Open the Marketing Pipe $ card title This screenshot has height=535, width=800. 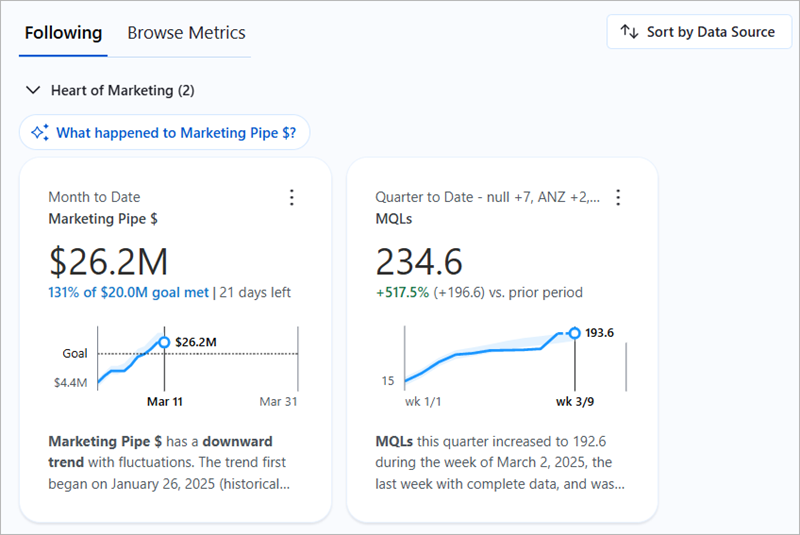tap(103, 218)
